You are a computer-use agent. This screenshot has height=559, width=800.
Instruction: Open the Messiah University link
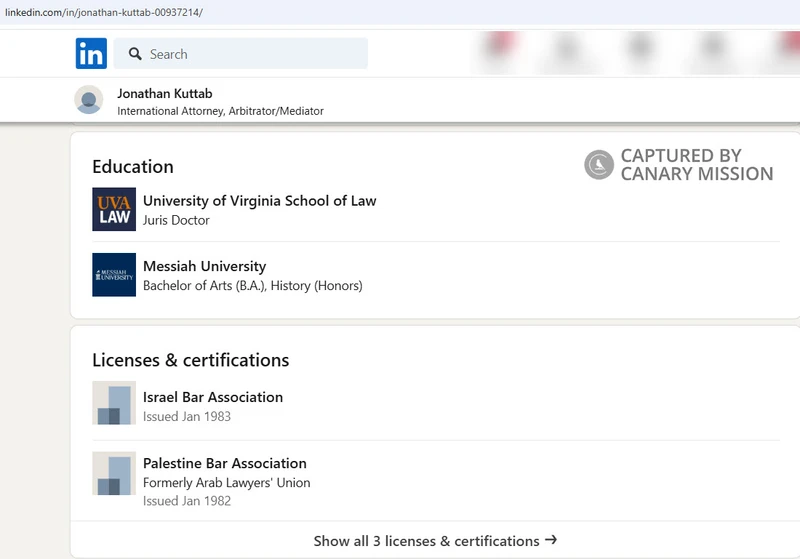click(205, 266)
